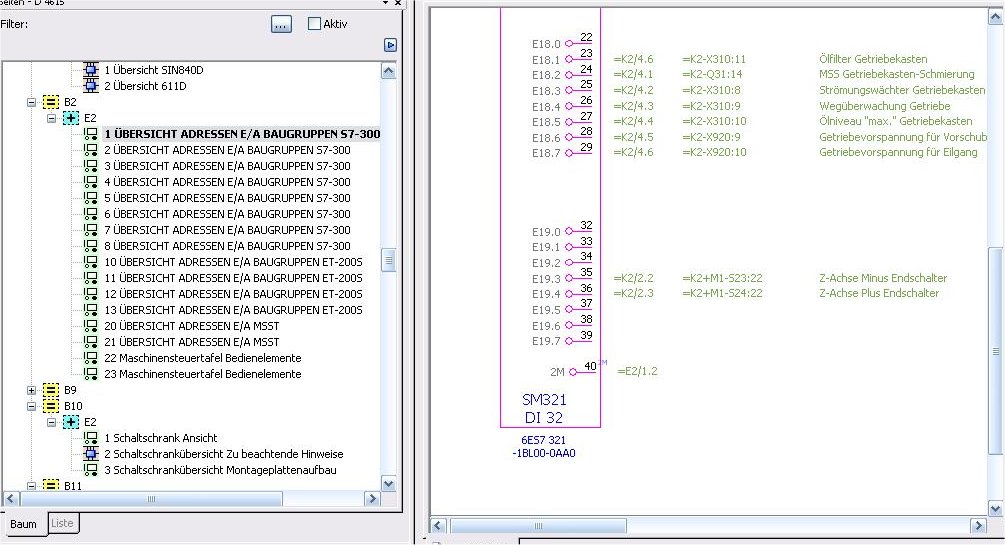Click page icon of 5 ÜBERSICHT ADRESSEN S7-300
Screen dimensions: 1005x545
click(x=91, y=198)
